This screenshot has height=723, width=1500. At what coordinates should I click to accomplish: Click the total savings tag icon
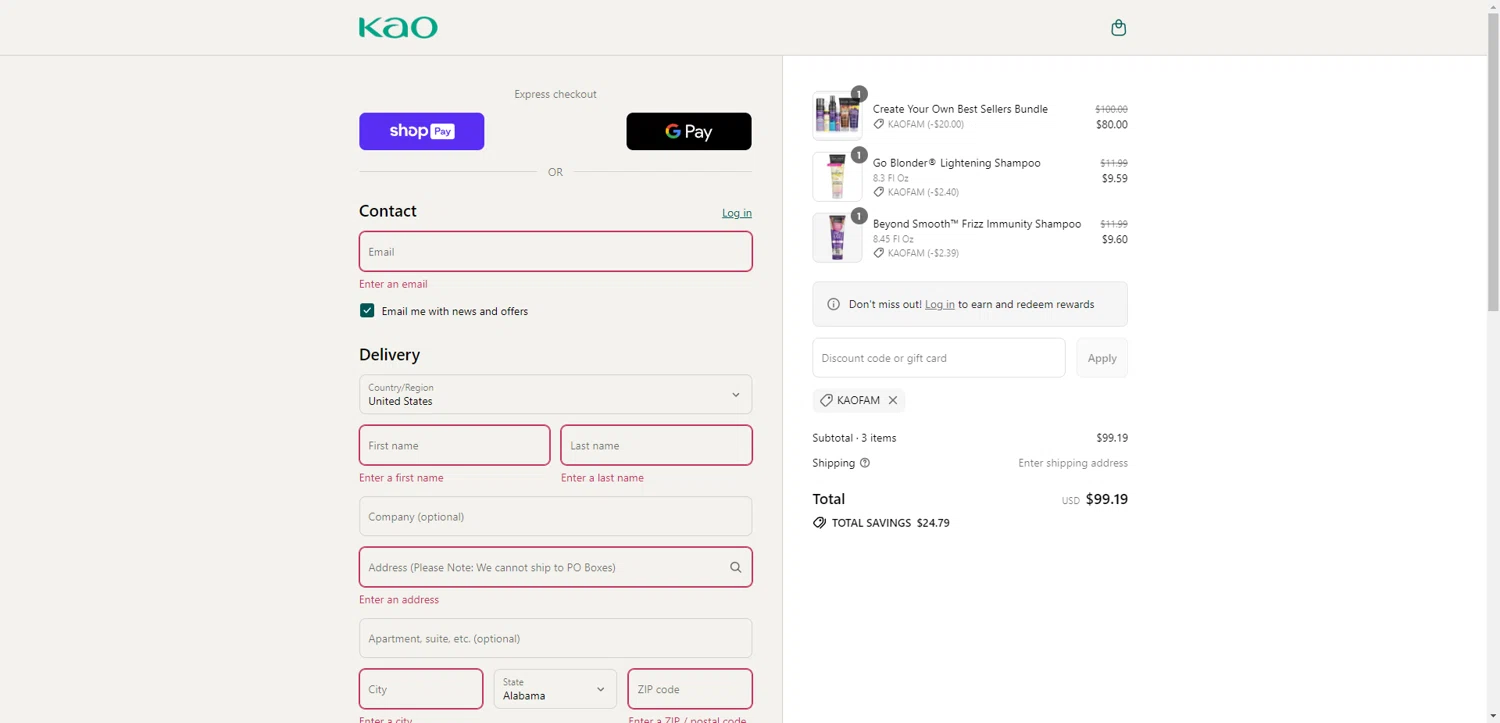pos(819,523)
